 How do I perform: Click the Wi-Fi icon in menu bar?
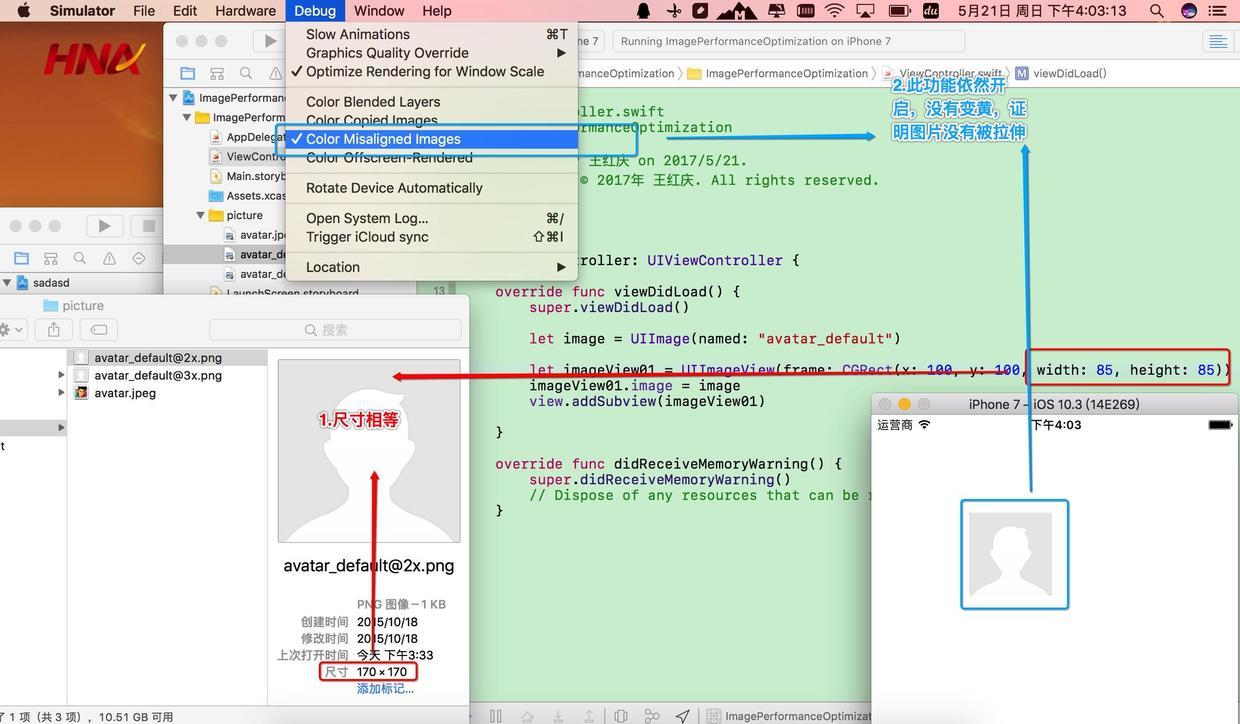pyautogui.click(x=834, y=11)
